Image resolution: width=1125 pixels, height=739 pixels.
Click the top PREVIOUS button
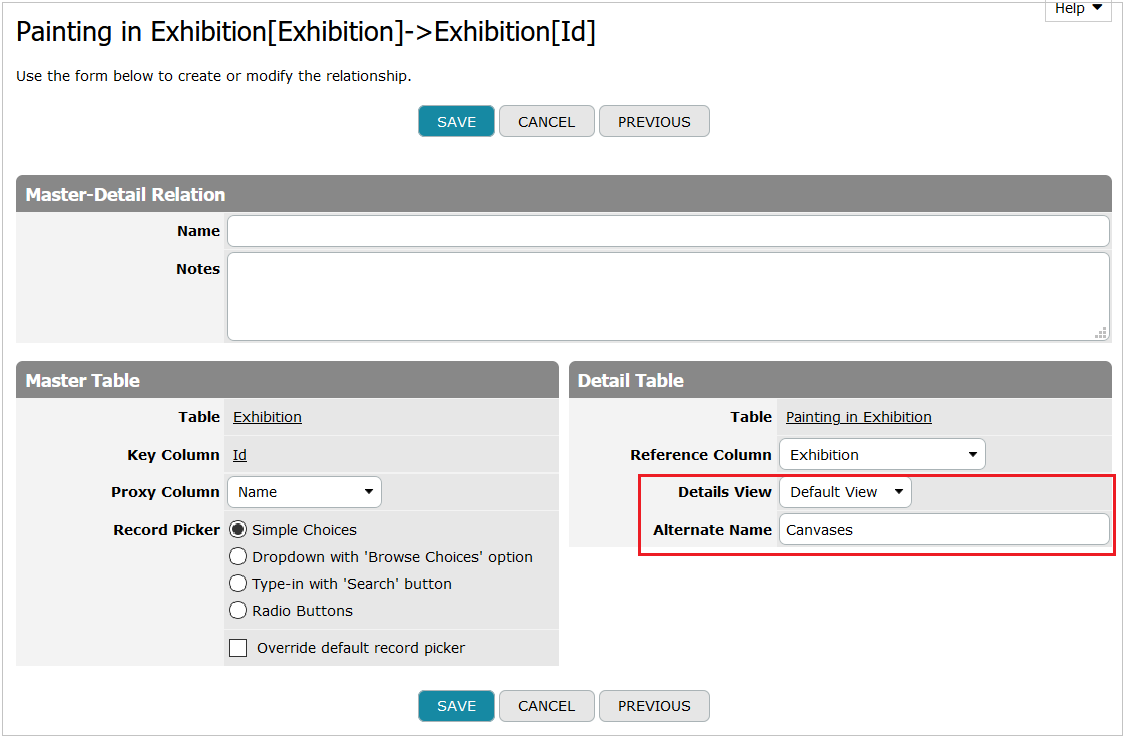[x=654, y=121]
